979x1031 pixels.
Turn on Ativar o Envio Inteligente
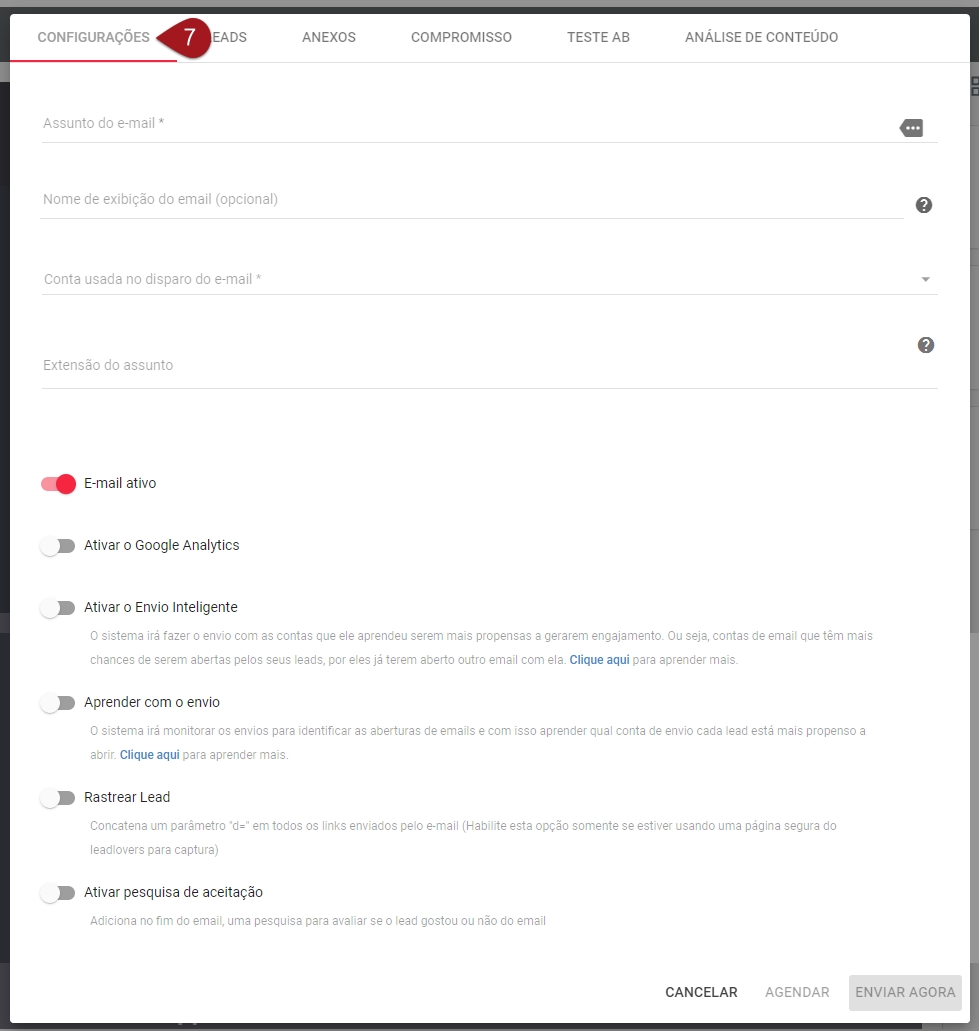click(x=58, y=608)
